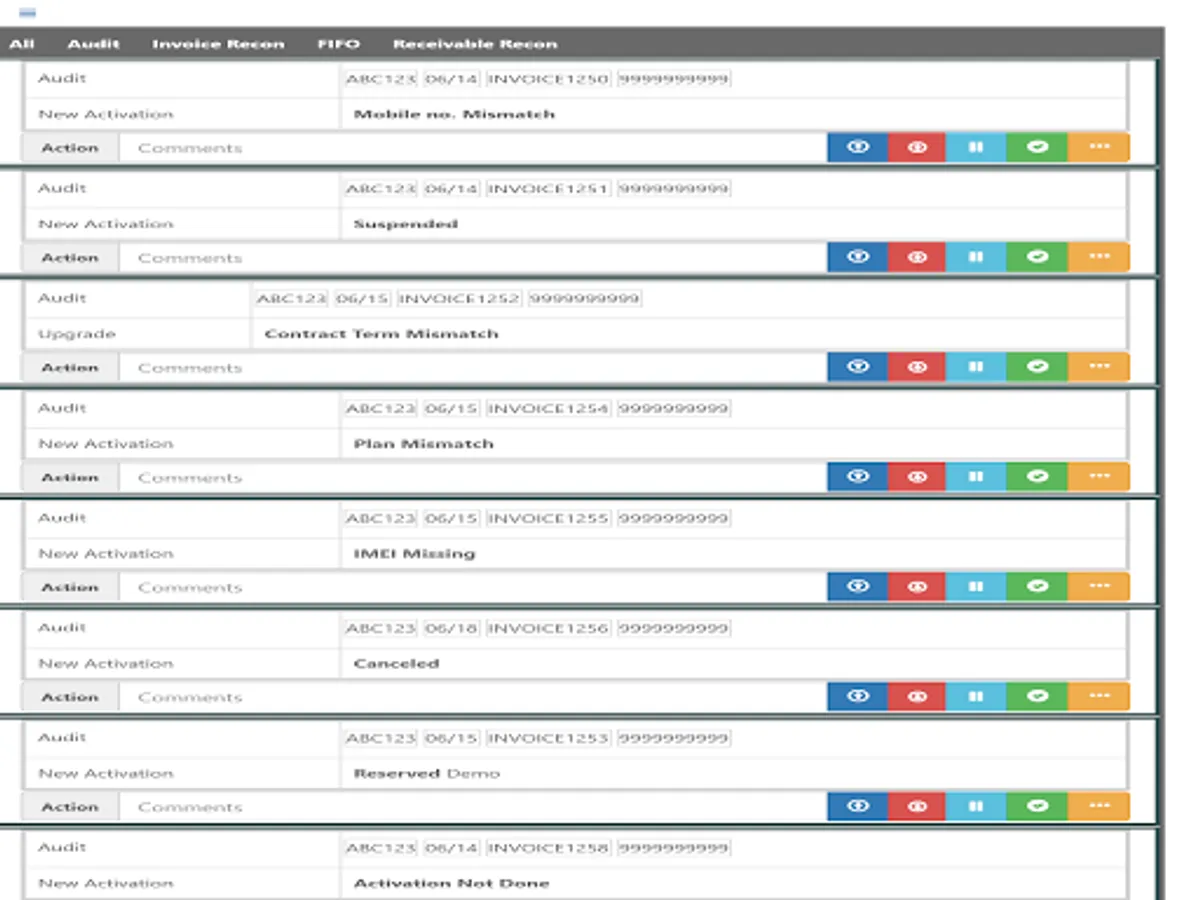Viewport: 1200px width, 900px height.
Task: Click Action button in Reserved Demo row
Action: click(x=70, y=808)
